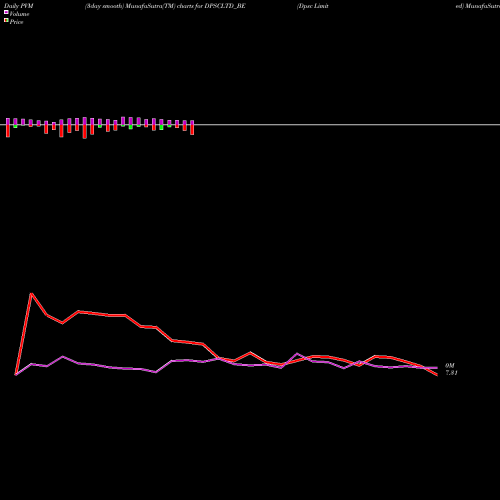Click the Volume legend color swatch
Screen dimensions: 500x500
click(x=6, y=13)
